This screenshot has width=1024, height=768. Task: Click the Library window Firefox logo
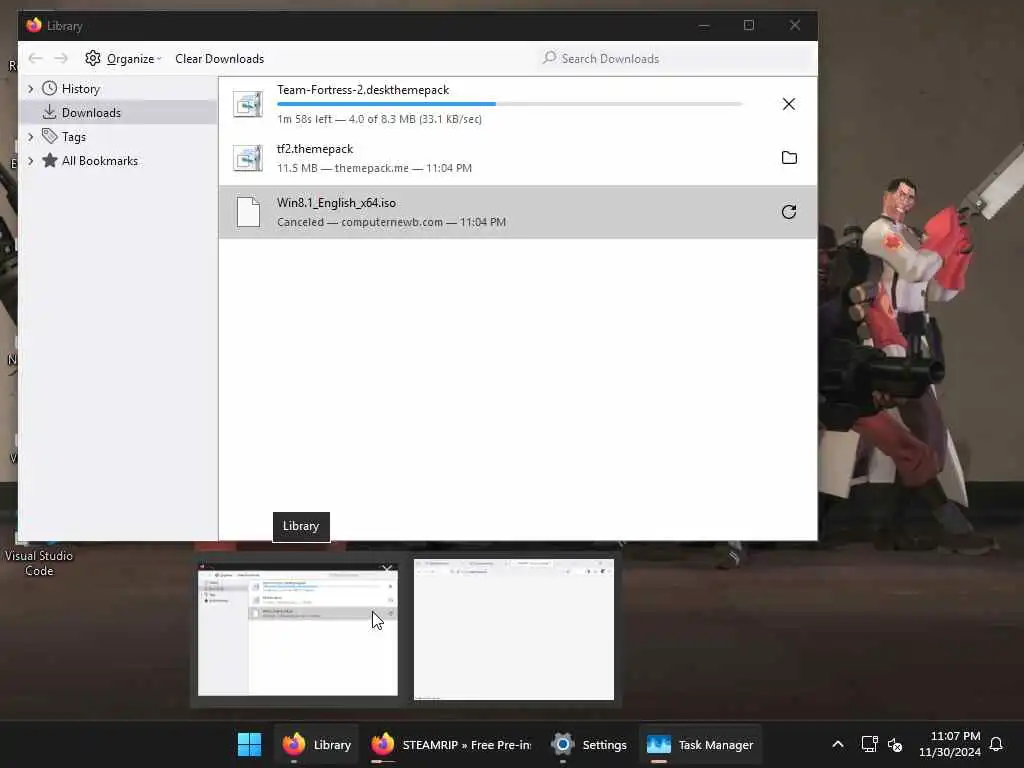[34, 25]
